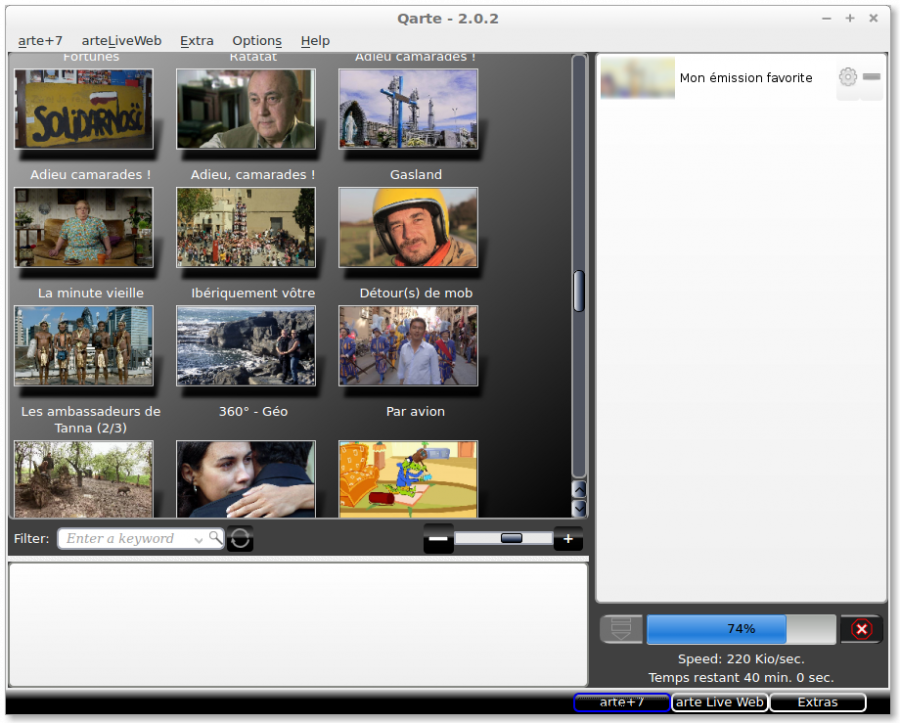Select the woman on sofa thumbnail
This screenshot has height=723, width=900.
(x=84, y=227)
